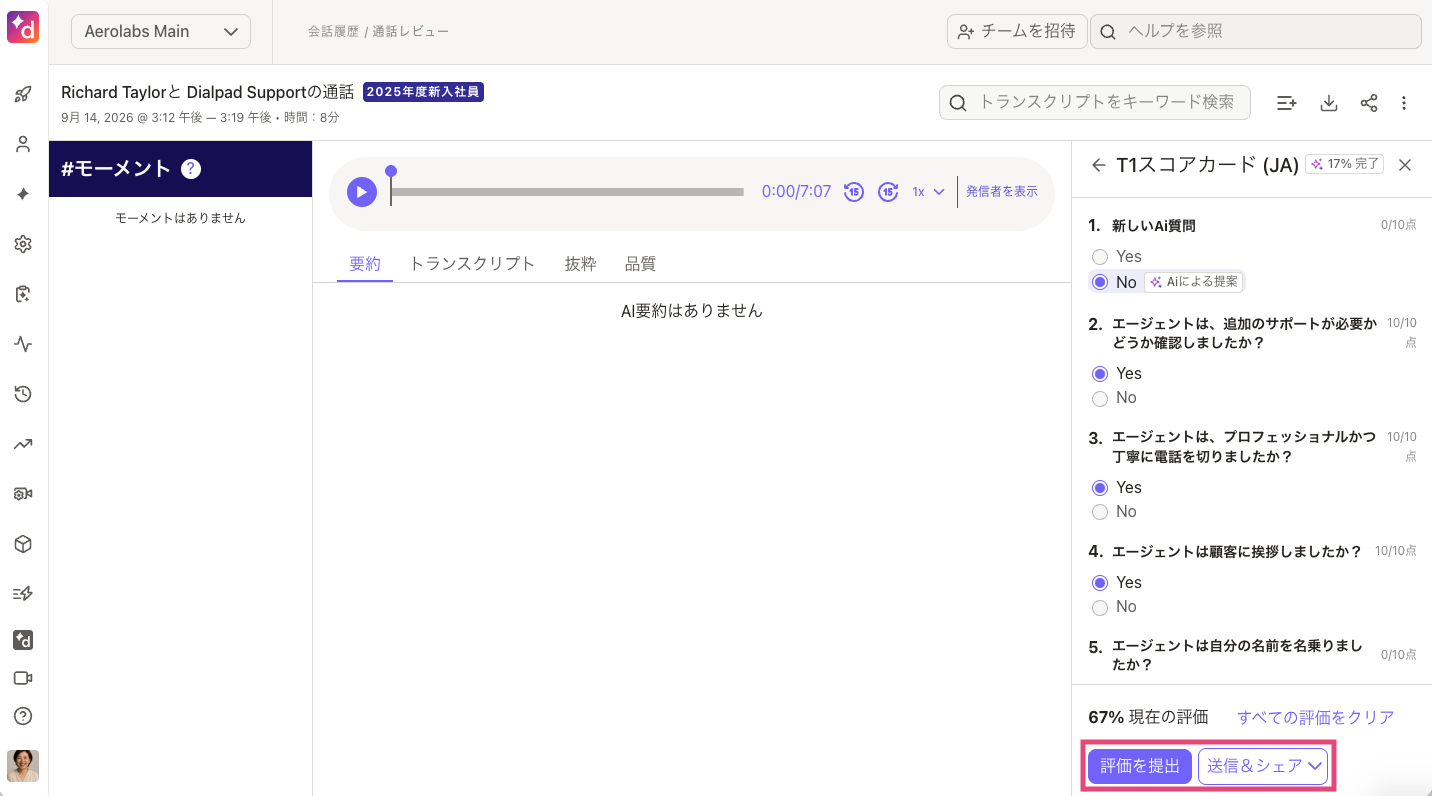Close the T1 scorecard panel
The width and height of the screenshot is (1432, 796).
(x=1405, y=165)
